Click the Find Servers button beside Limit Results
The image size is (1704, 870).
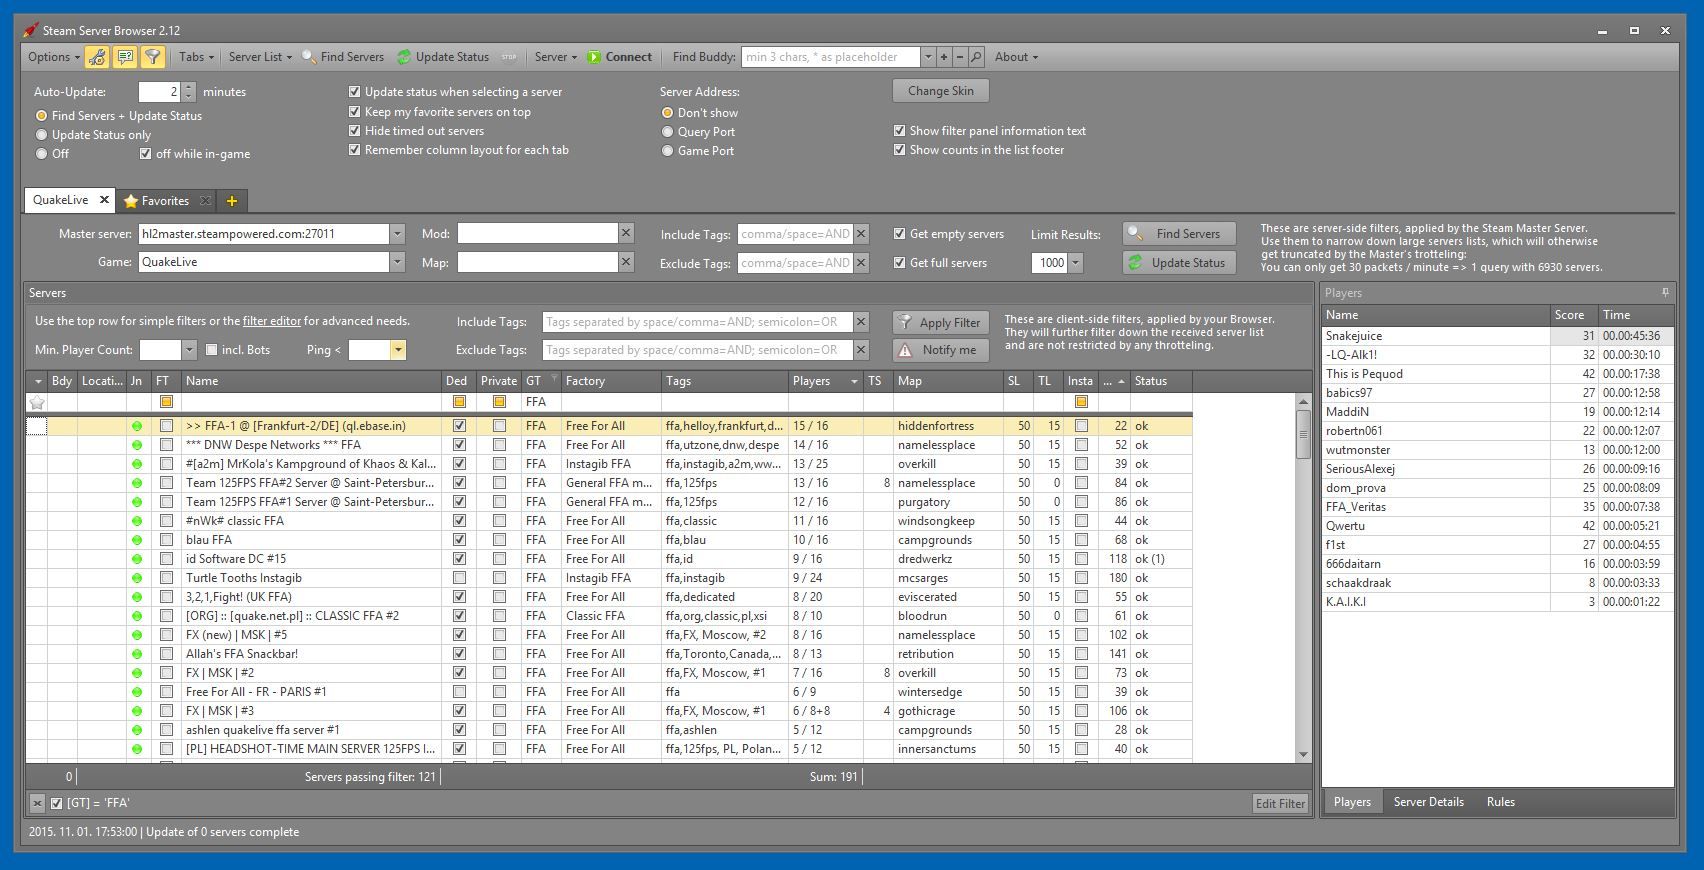1179,234
